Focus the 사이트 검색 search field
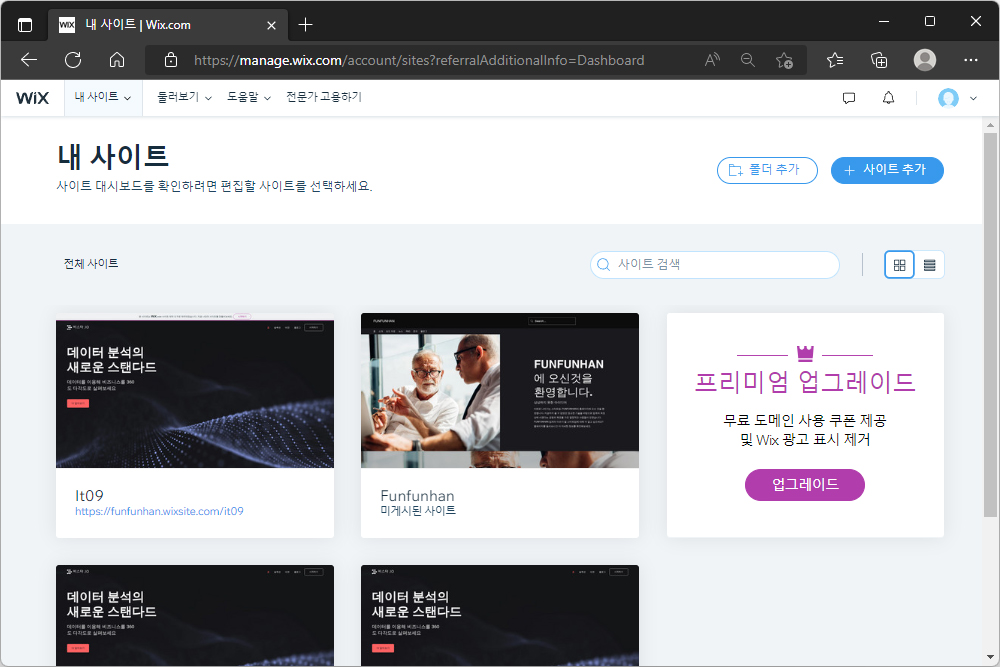This screenshot has height=667, width=1000. point(715,265)
